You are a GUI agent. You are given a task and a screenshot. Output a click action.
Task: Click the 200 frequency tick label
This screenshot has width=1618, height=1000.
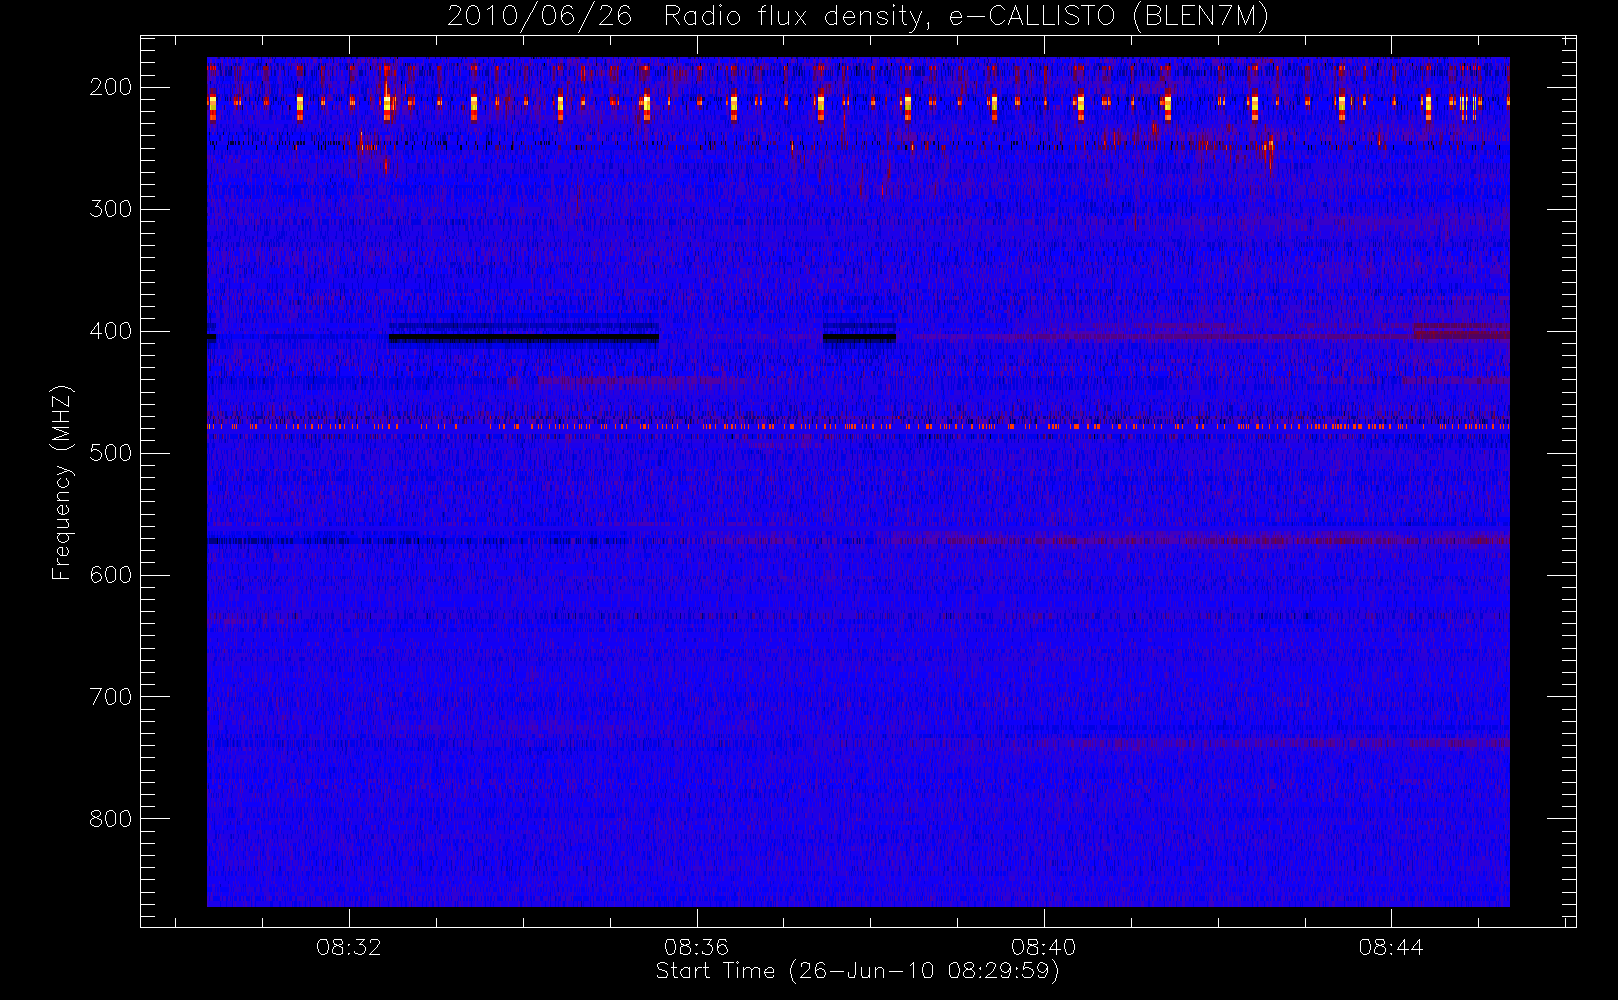111,87
